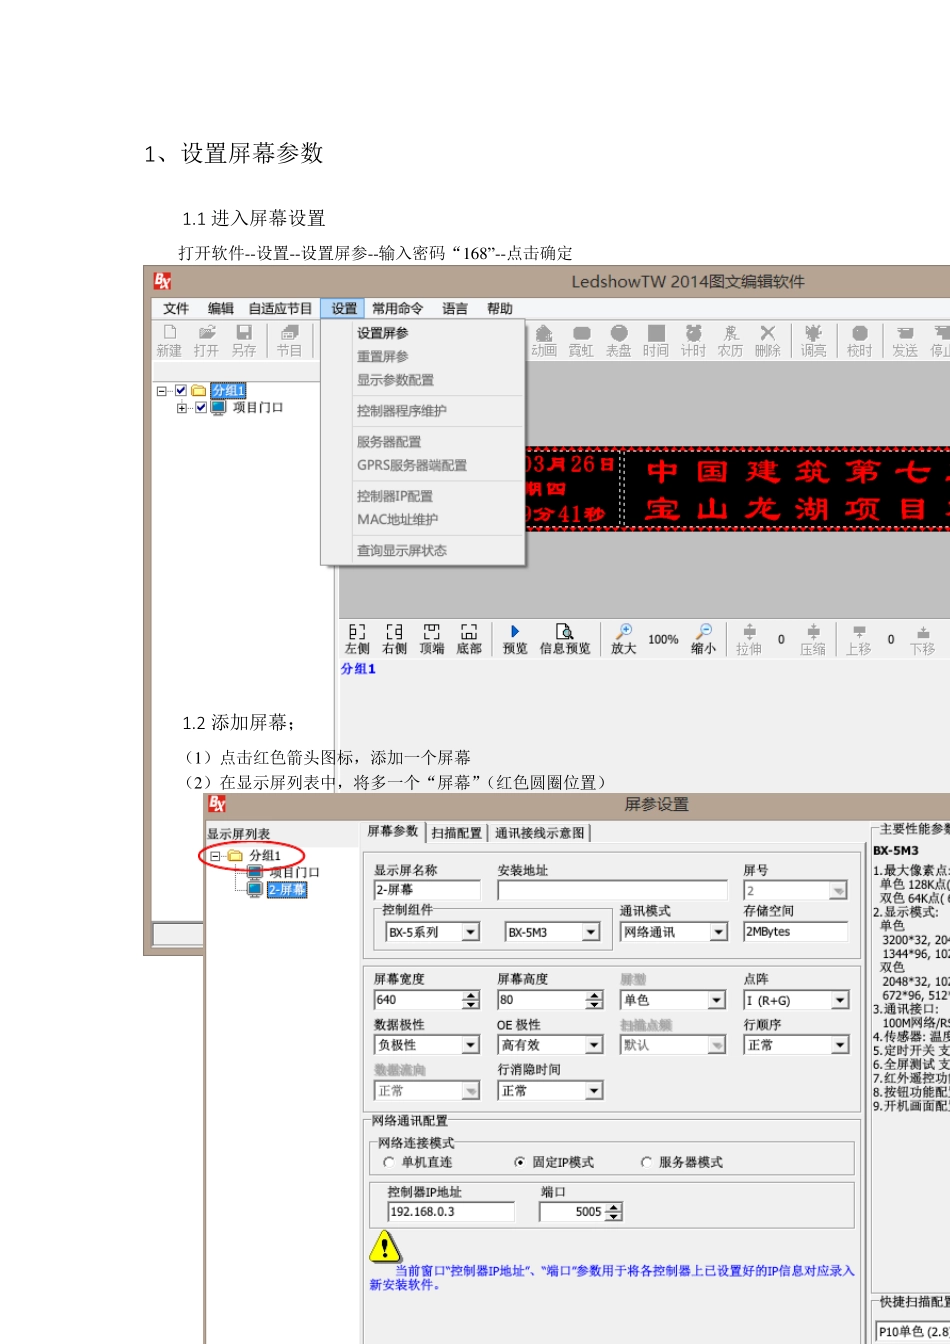The image size is (950, 1344).
Task: Click the 拉伸 (Stretch) icon
Action: pyautogui.click(x=750, y=631)
